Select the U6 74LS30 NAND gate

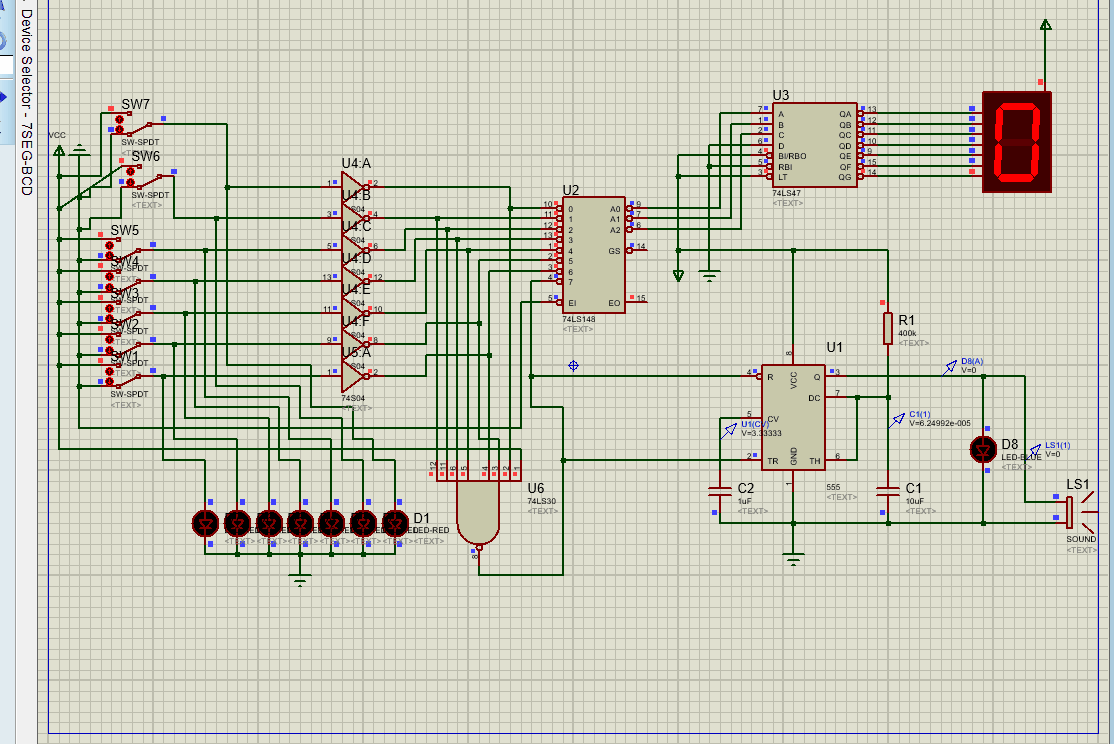(x=478, y=512)
